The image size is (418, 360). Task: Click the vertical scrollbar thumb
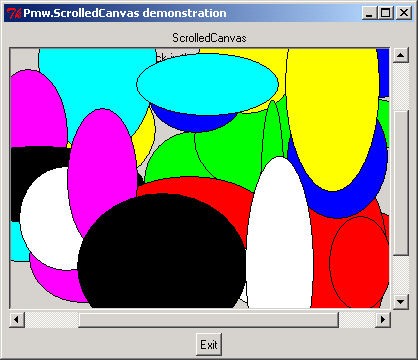pyautogui.click(x=401, y=183)
